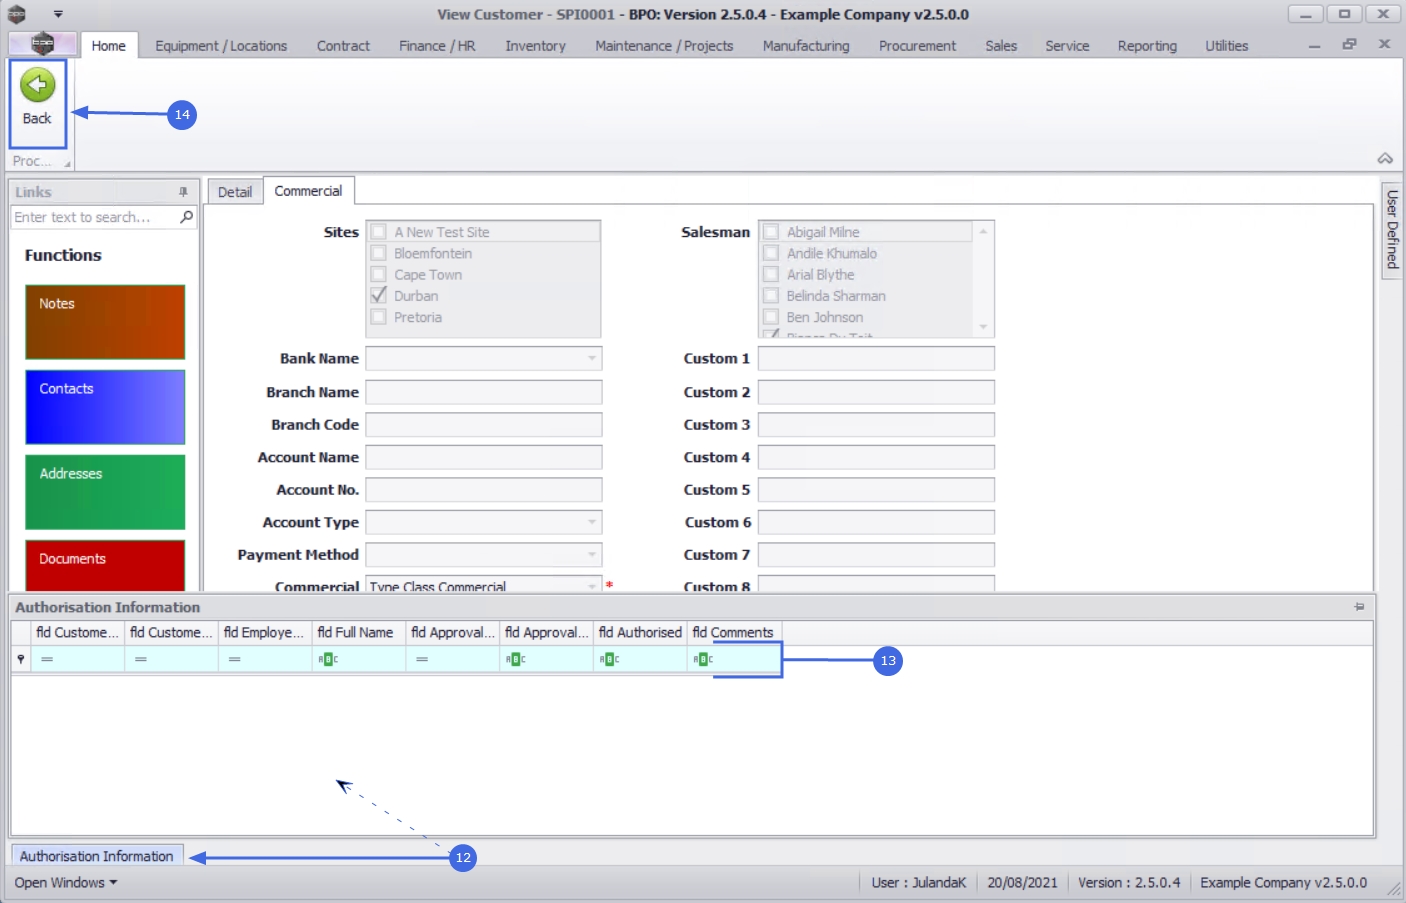This screenshot has width=1406, height=903.
Task: Minimize the inner document window in ribbon bar
Action: pos(1314,45)
